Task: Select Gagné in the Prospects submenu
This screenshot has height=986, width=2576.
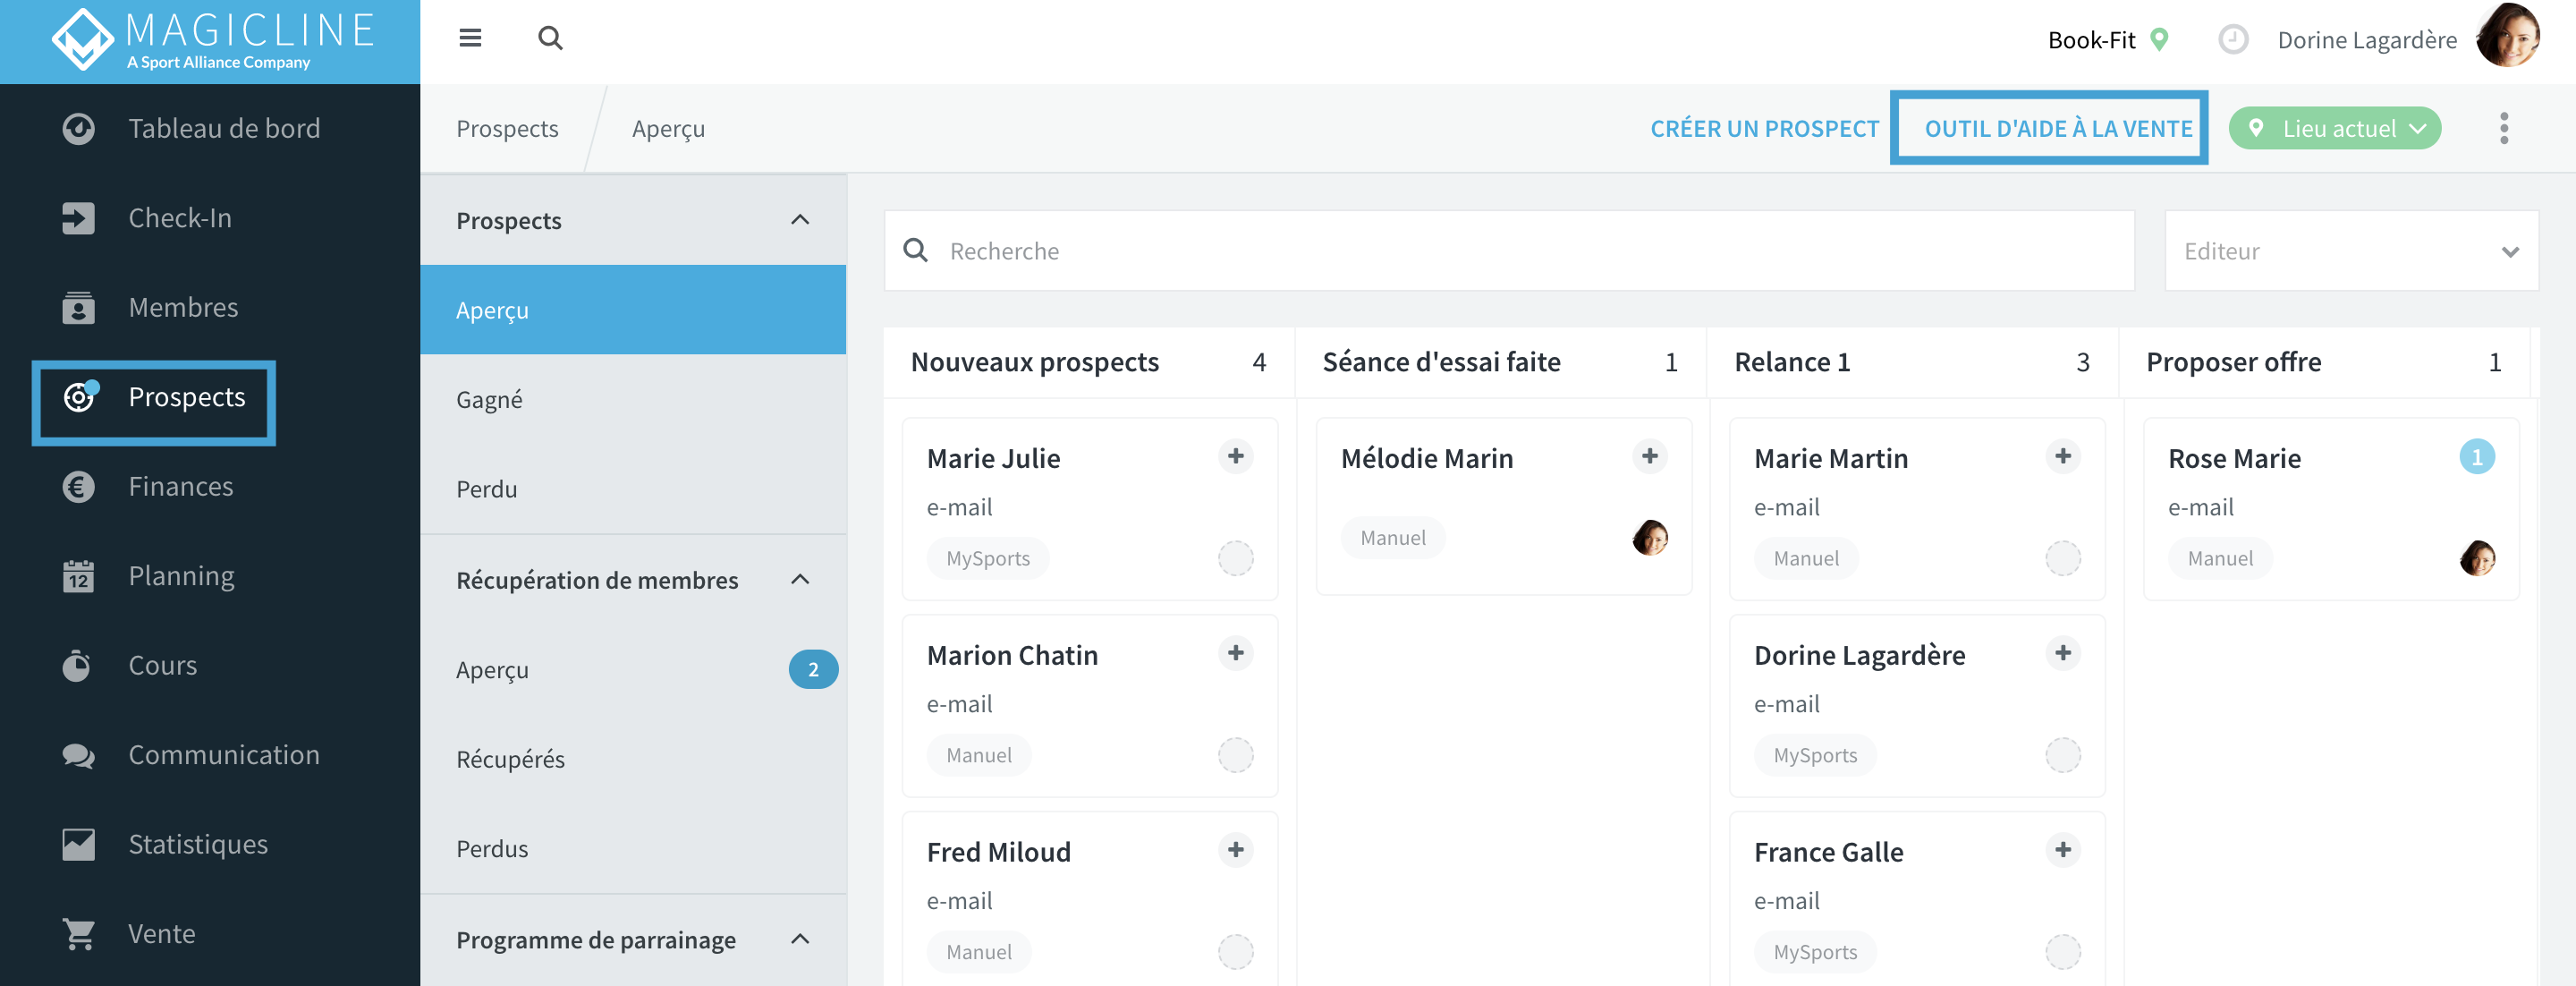Action: pyautogui.click(x=633, y=400)
